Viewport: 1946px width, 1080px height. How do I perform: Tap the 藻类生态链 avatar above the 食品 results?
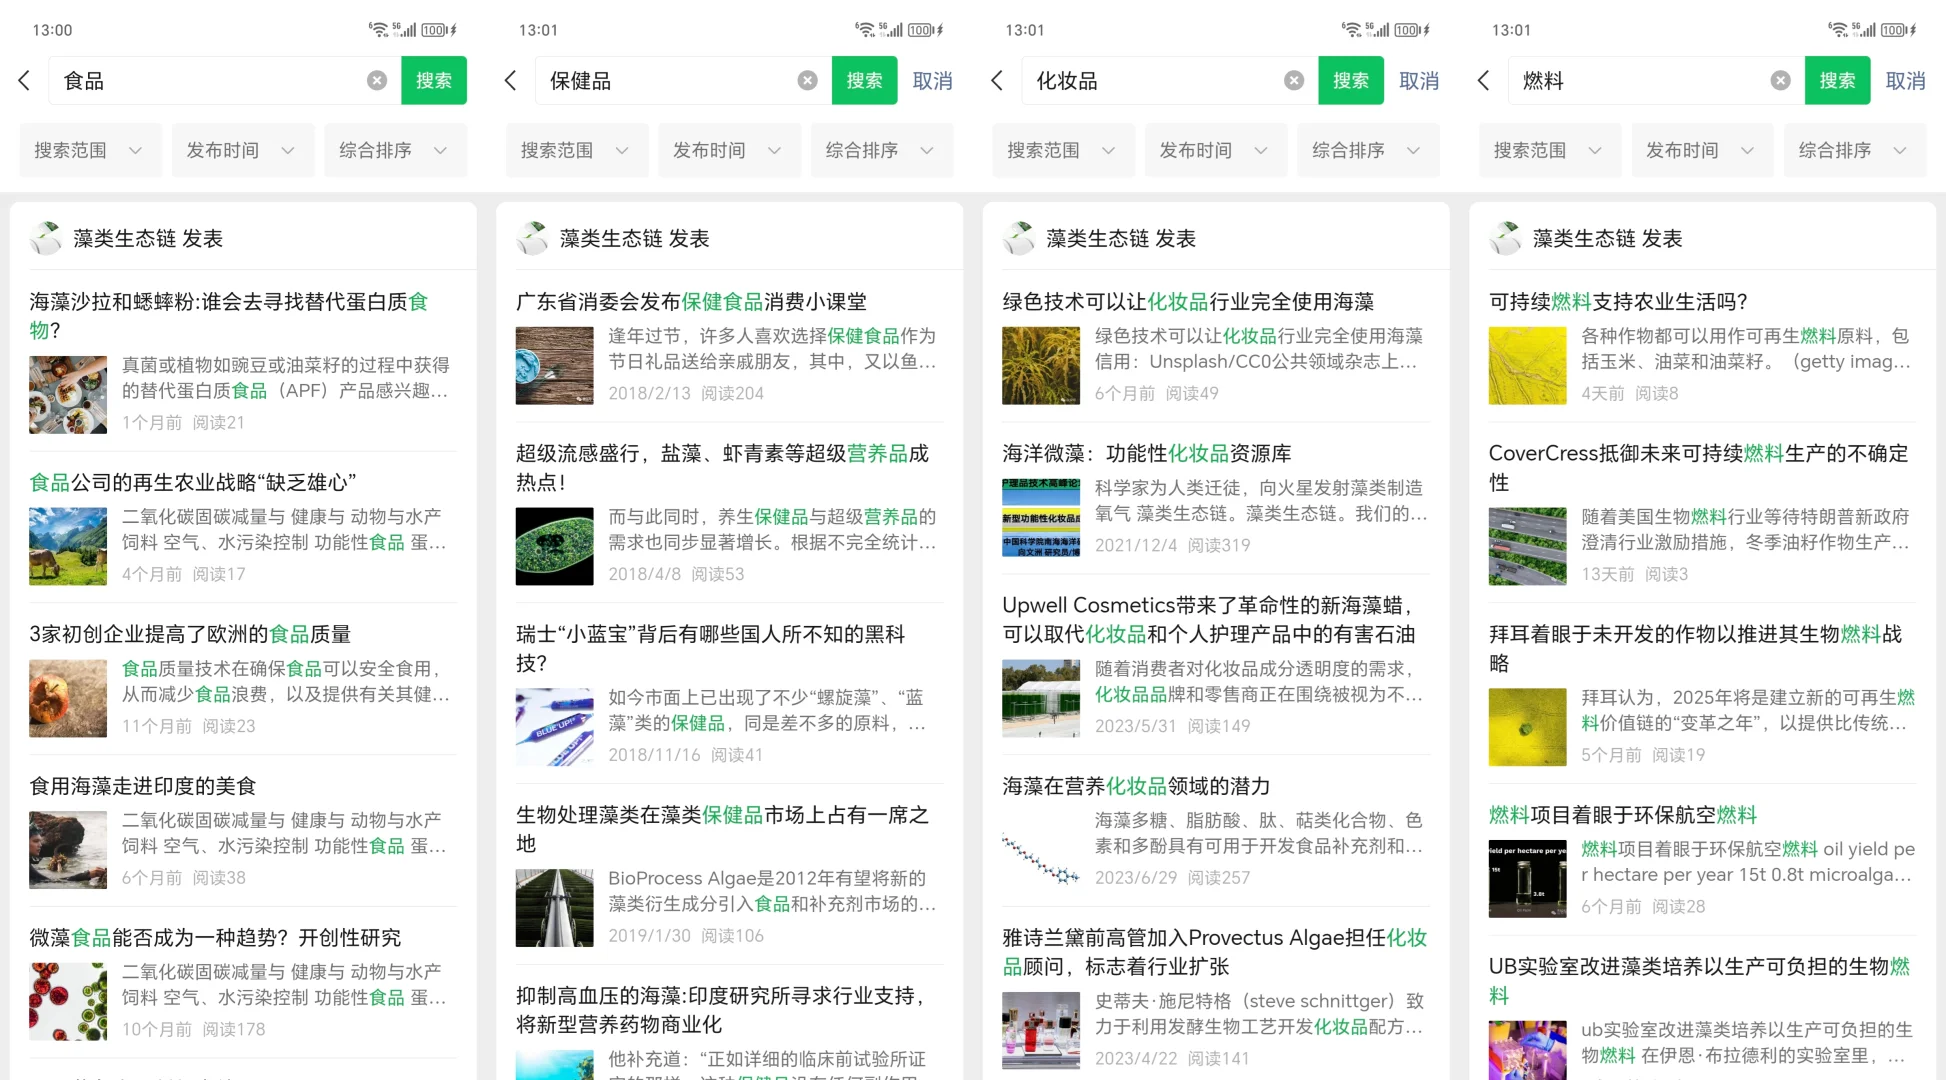tap(45, 238)
